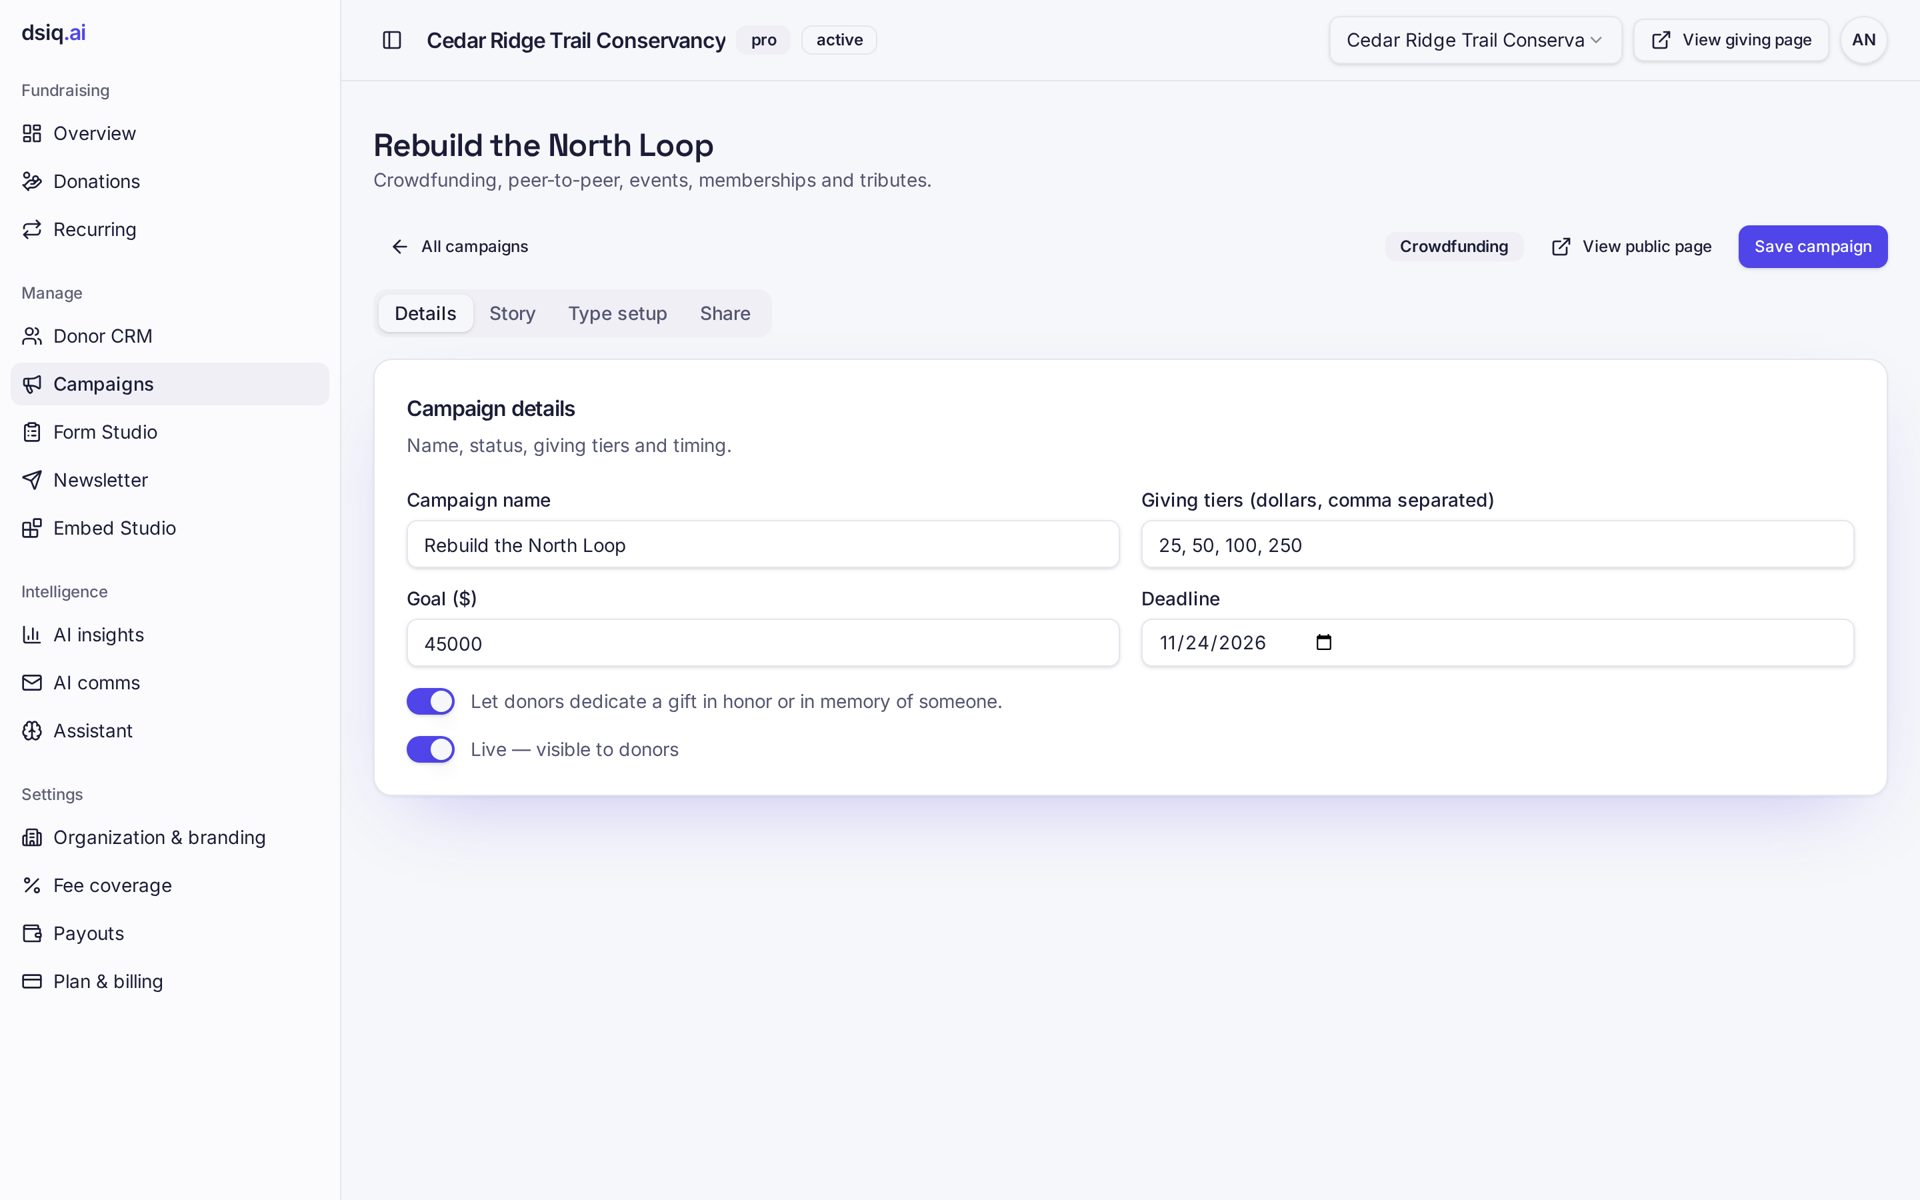Go to Newsletter
This screenshot has width=1920, height=1200.
[170, 480]
